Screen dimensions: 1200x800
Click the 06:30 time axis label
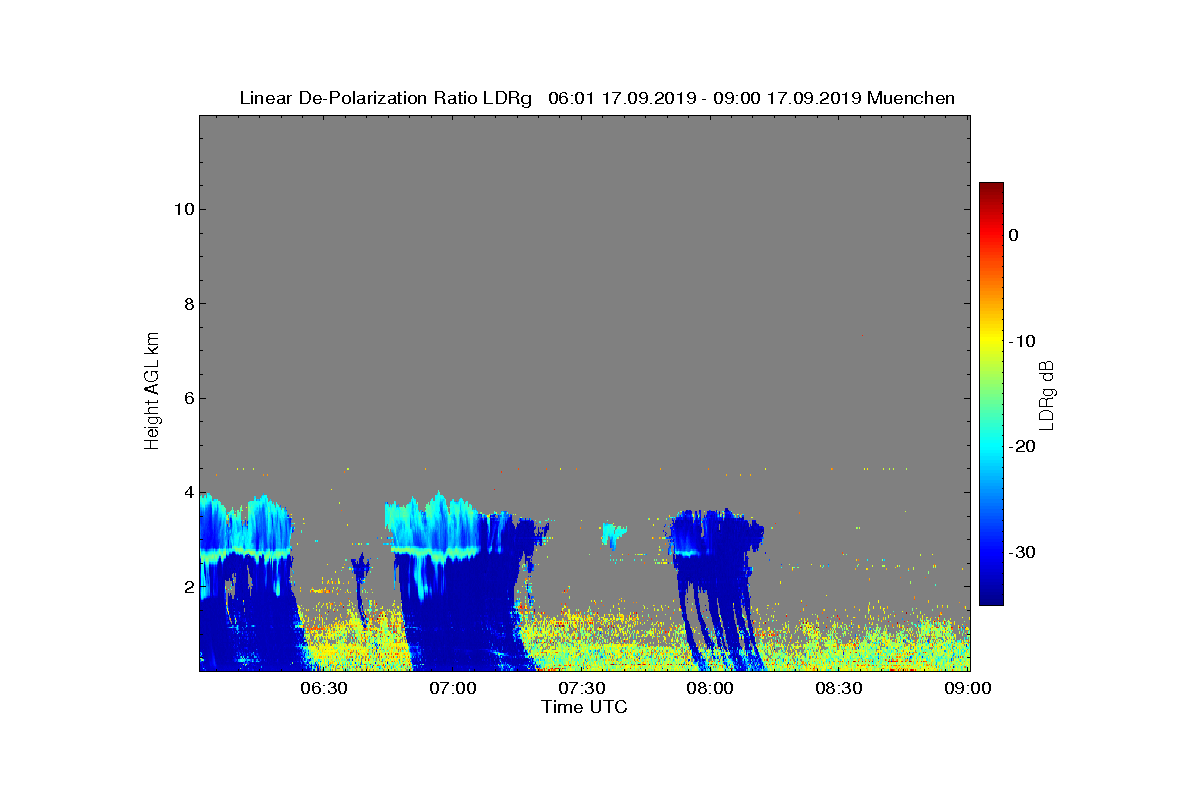[323, 688]
